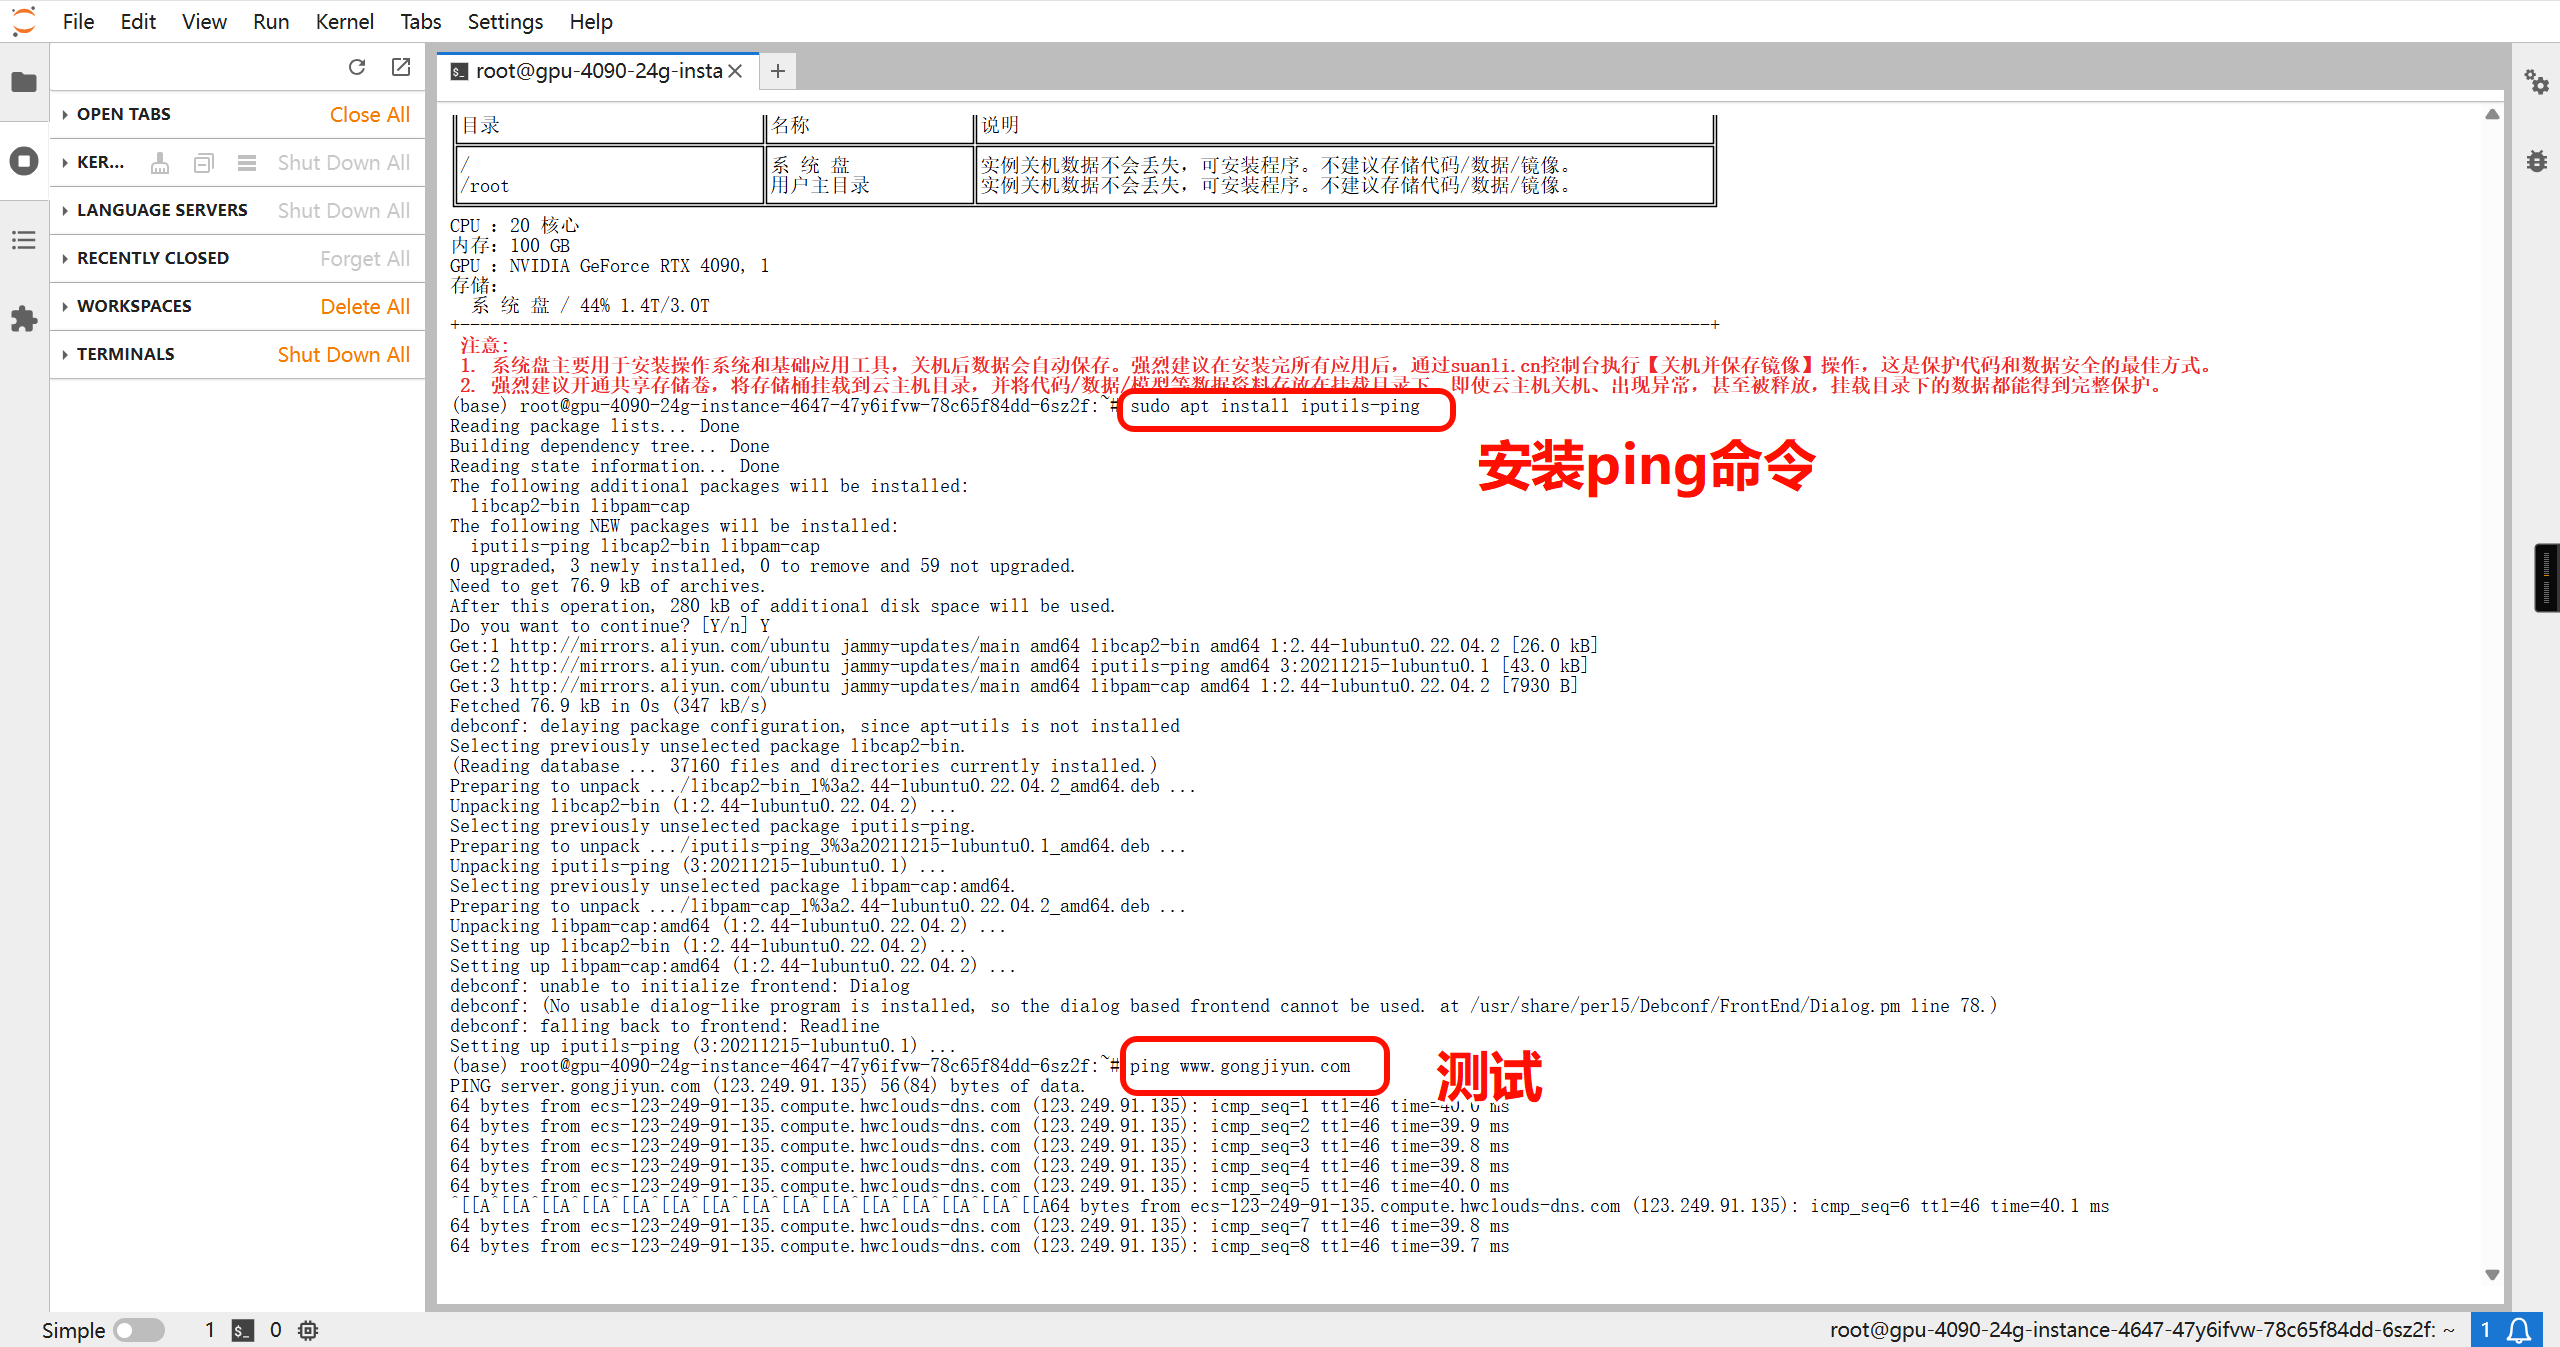This screenshot has width=2560, height=1347.
Task: Expand the LANGUAGE SERVERS section
Action: (x=161, y=210)
